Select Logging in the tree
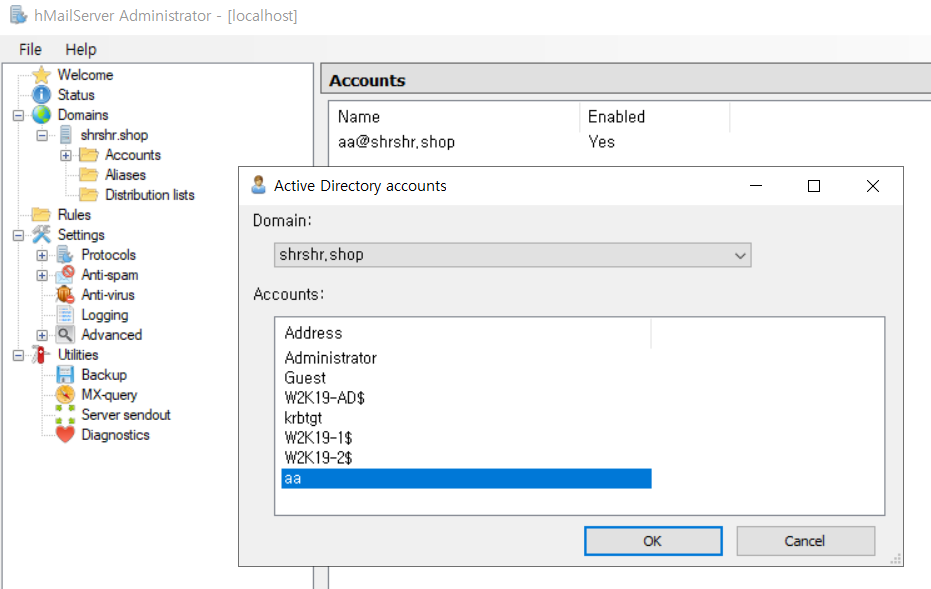Screen dimensions: 931x589 coord(104,315)
